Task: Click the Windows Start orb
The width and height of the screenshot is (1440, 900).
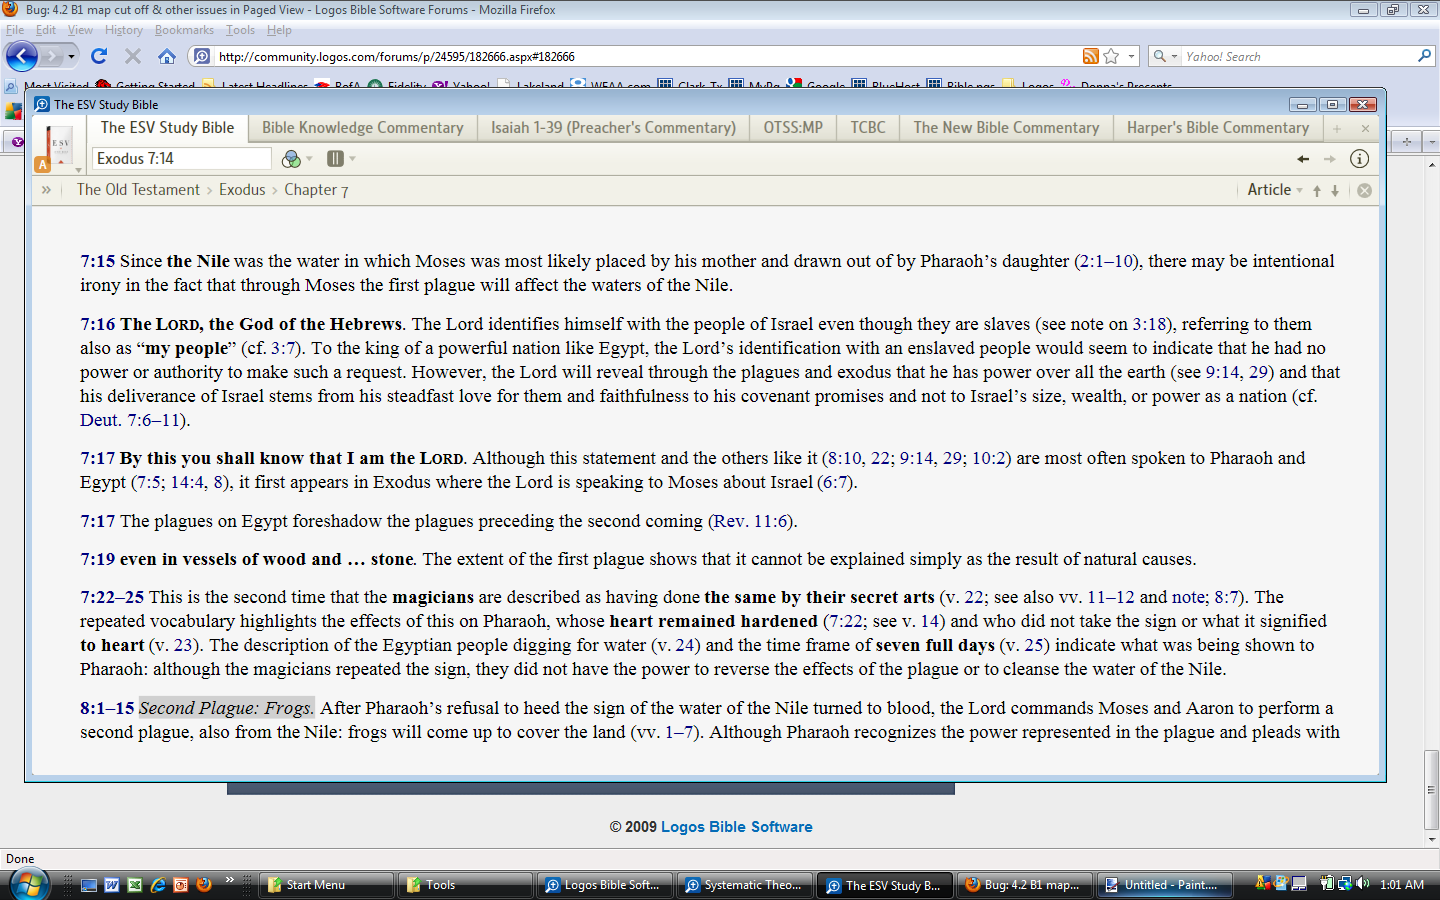Action: pyautogui.click(x=28, y=884)
